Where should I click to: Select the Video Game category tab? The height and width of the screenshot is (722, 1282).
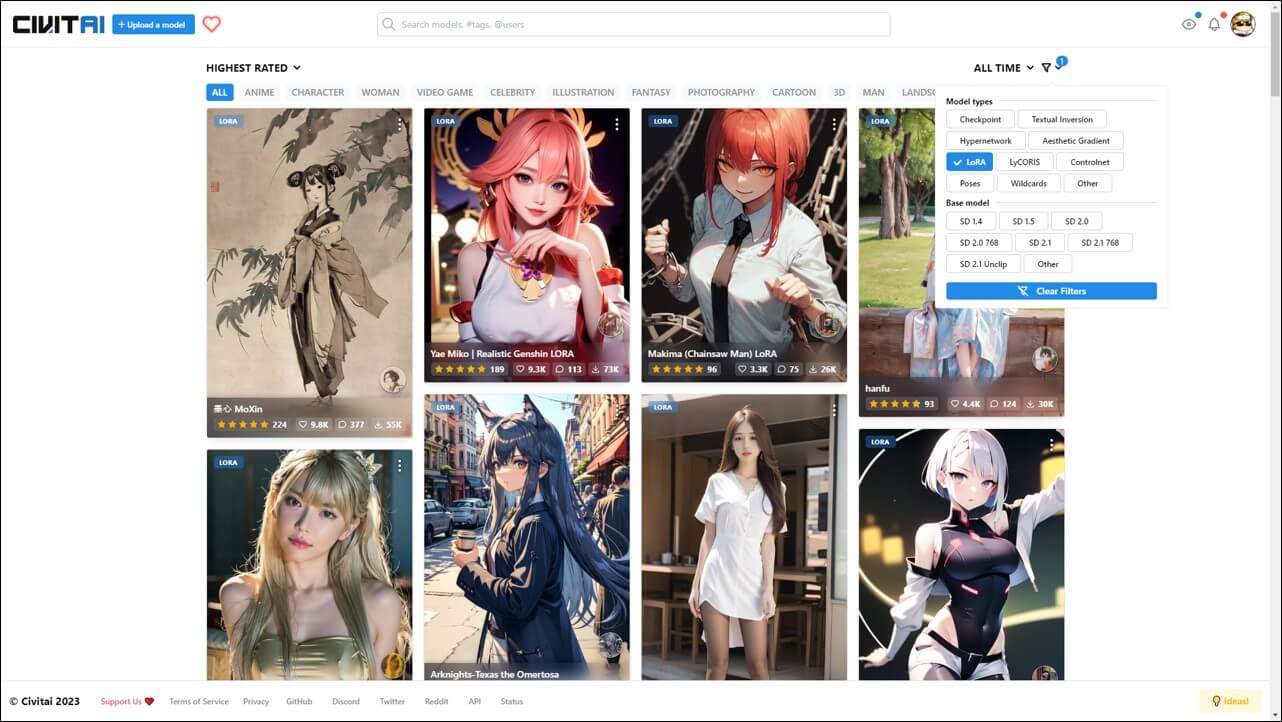point(444,92)
